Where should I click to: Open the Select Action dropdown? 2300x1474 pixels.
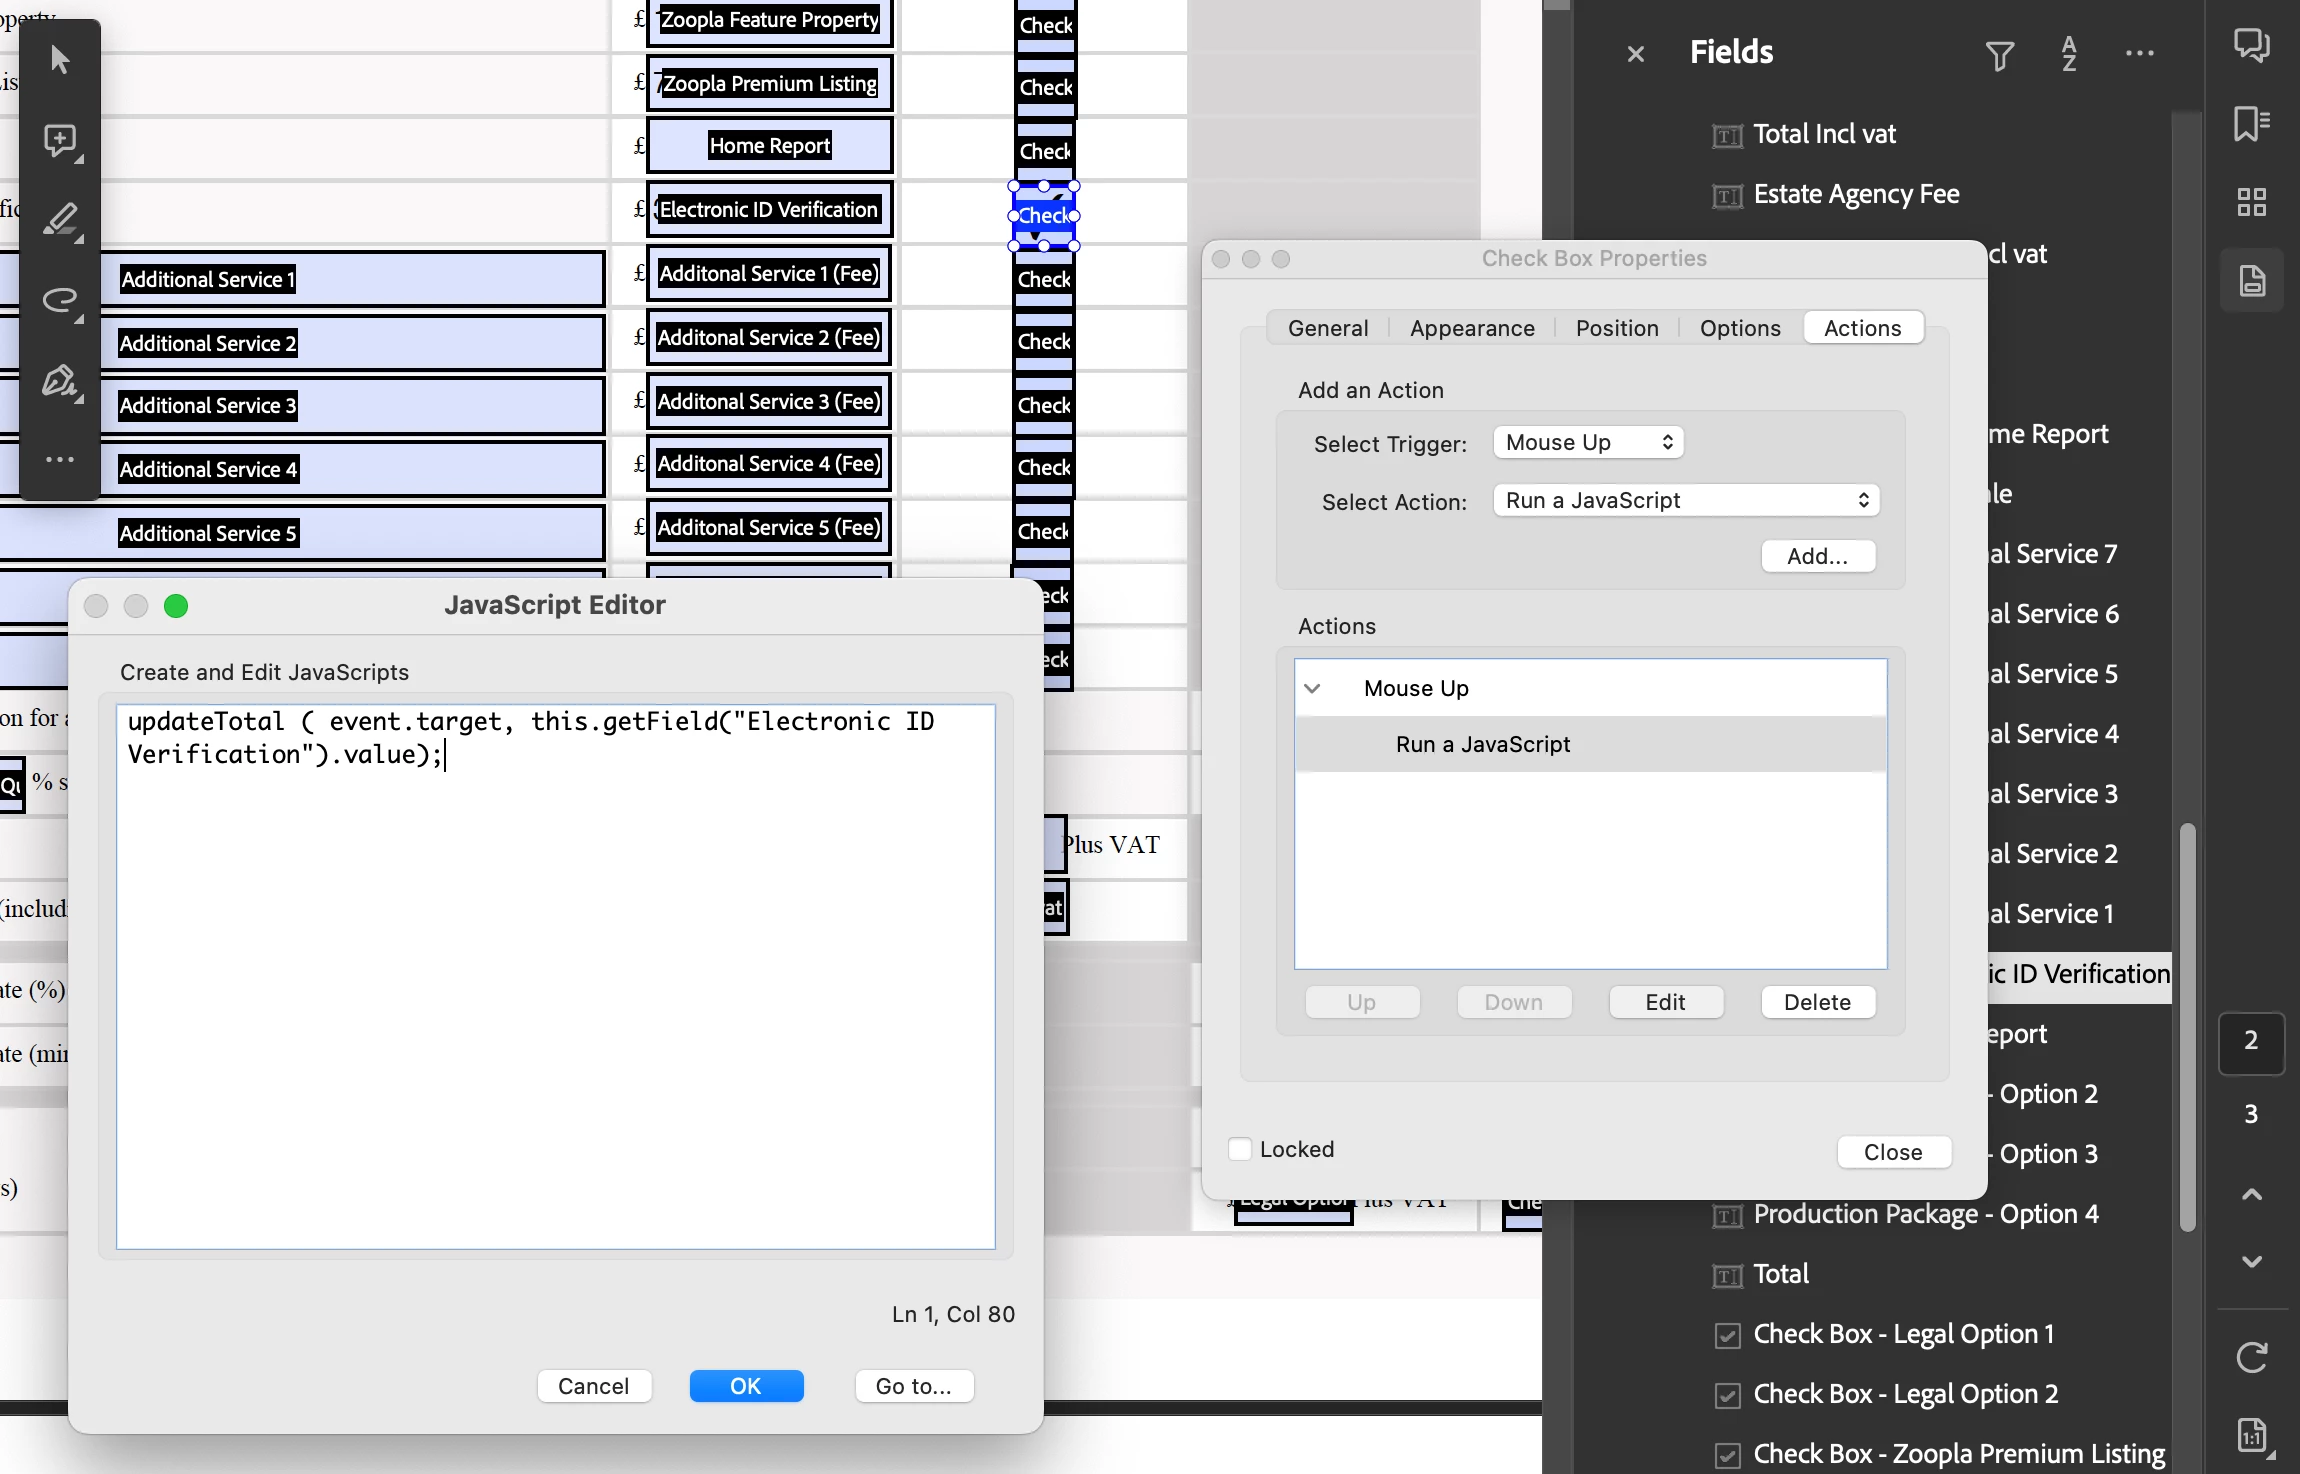click(x=1686, y=501)
